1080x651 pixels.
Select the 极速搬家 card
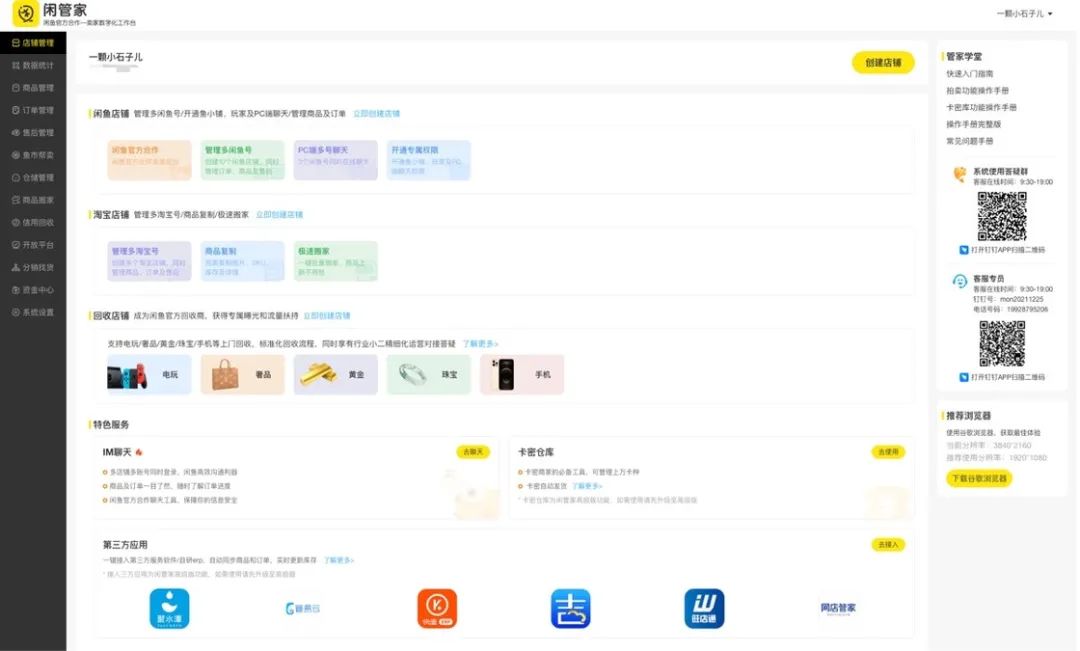pyautogui.click(x=335, y=261)
